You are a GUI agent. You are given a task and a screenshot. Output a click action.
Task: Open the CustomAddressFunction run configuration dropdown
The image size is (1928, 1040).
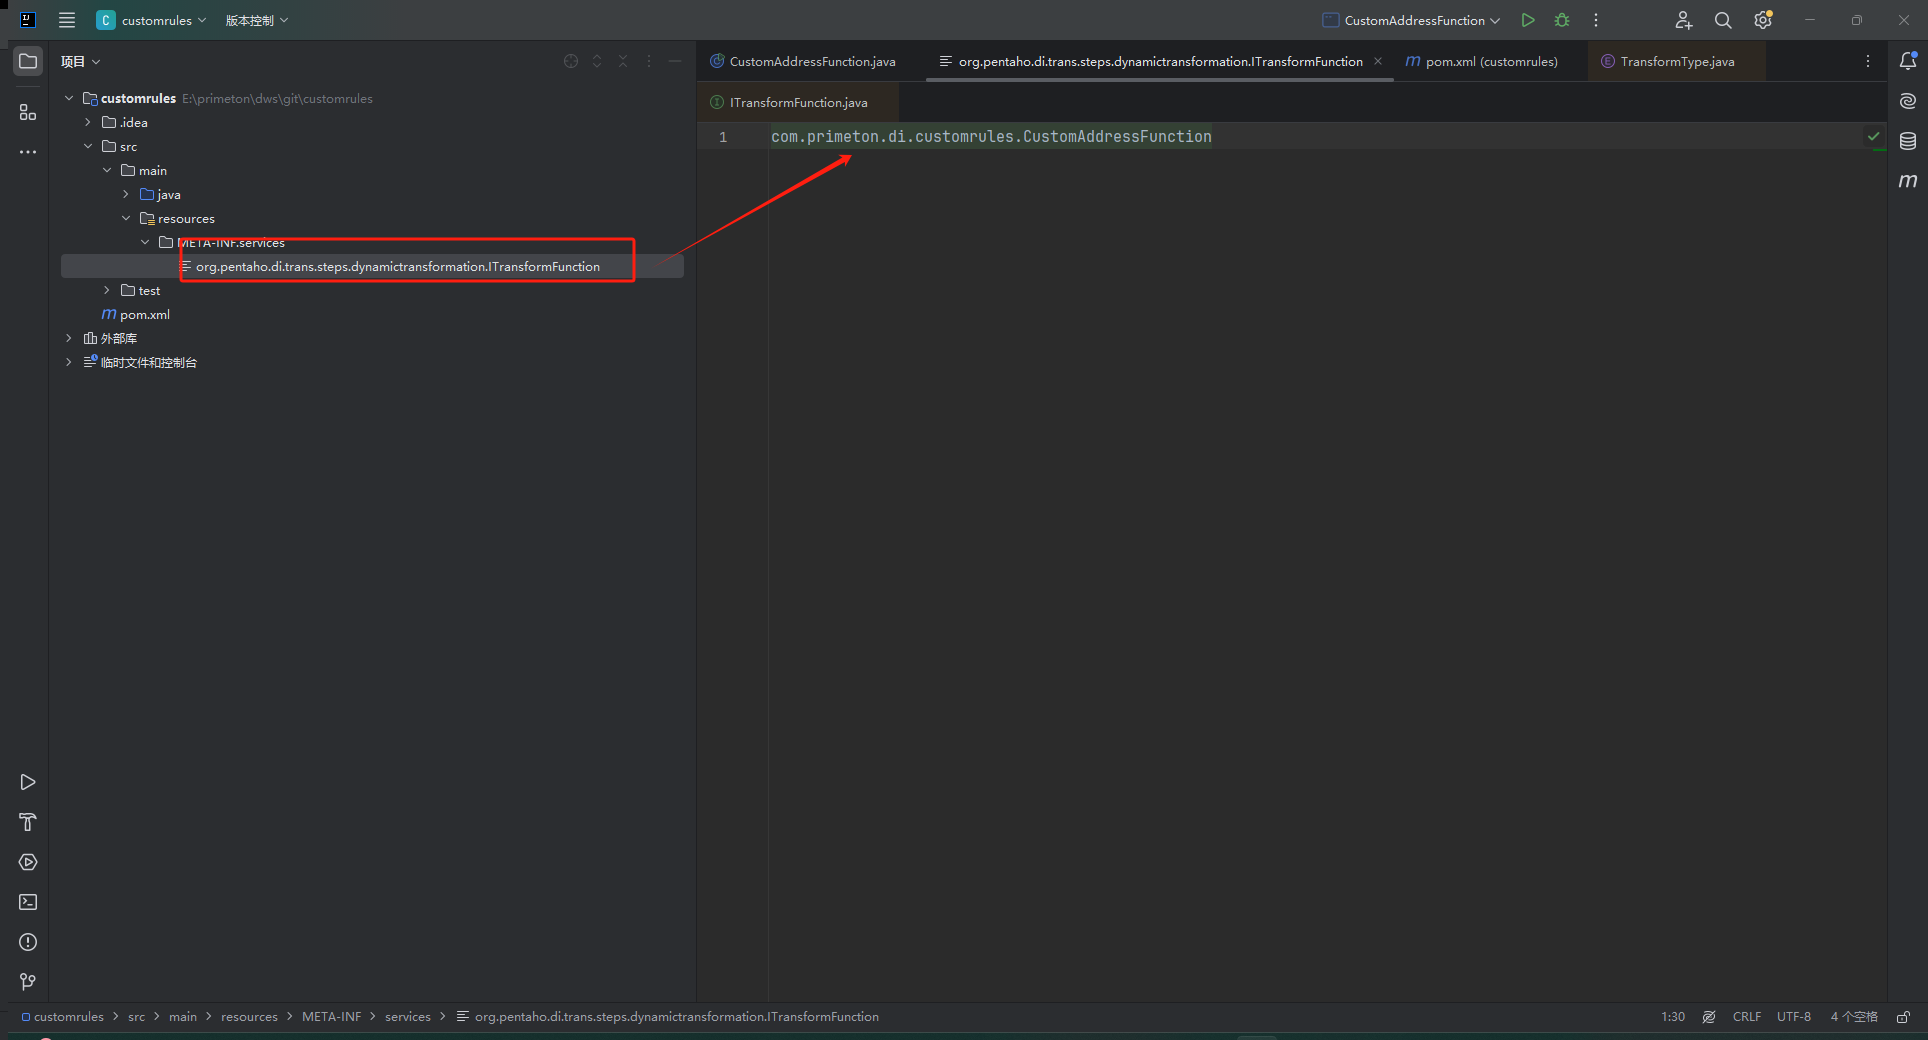1412,20
